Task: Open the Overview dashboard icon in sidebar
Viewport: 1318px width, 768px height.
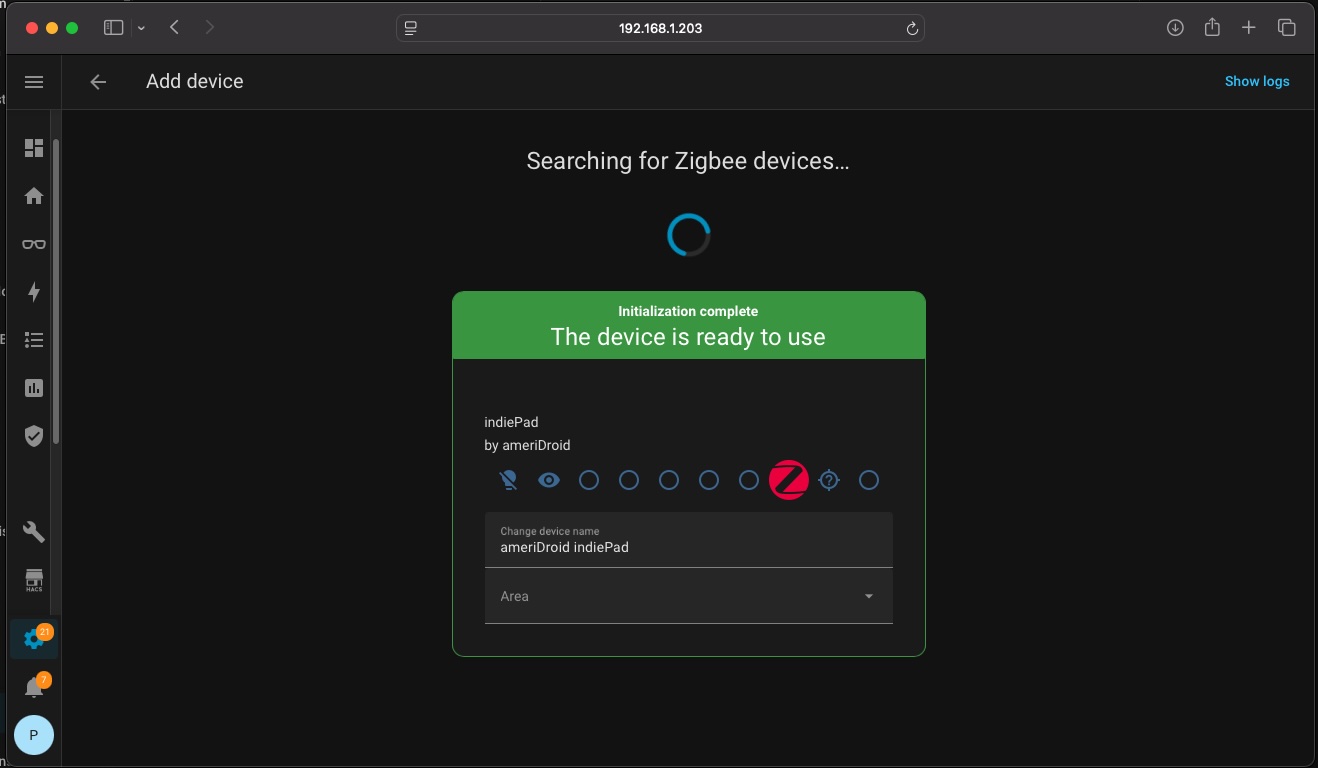Action: 34,148
